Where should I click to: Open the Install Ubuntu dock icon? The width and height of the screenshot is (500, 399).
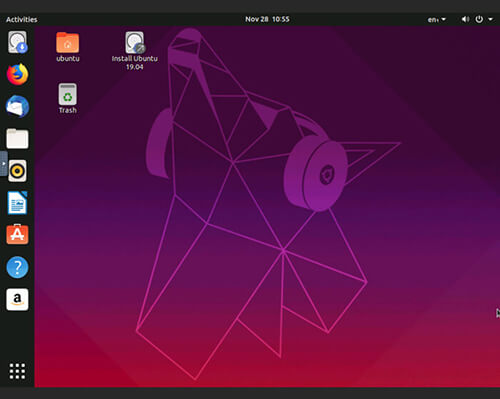pos(17,42)
